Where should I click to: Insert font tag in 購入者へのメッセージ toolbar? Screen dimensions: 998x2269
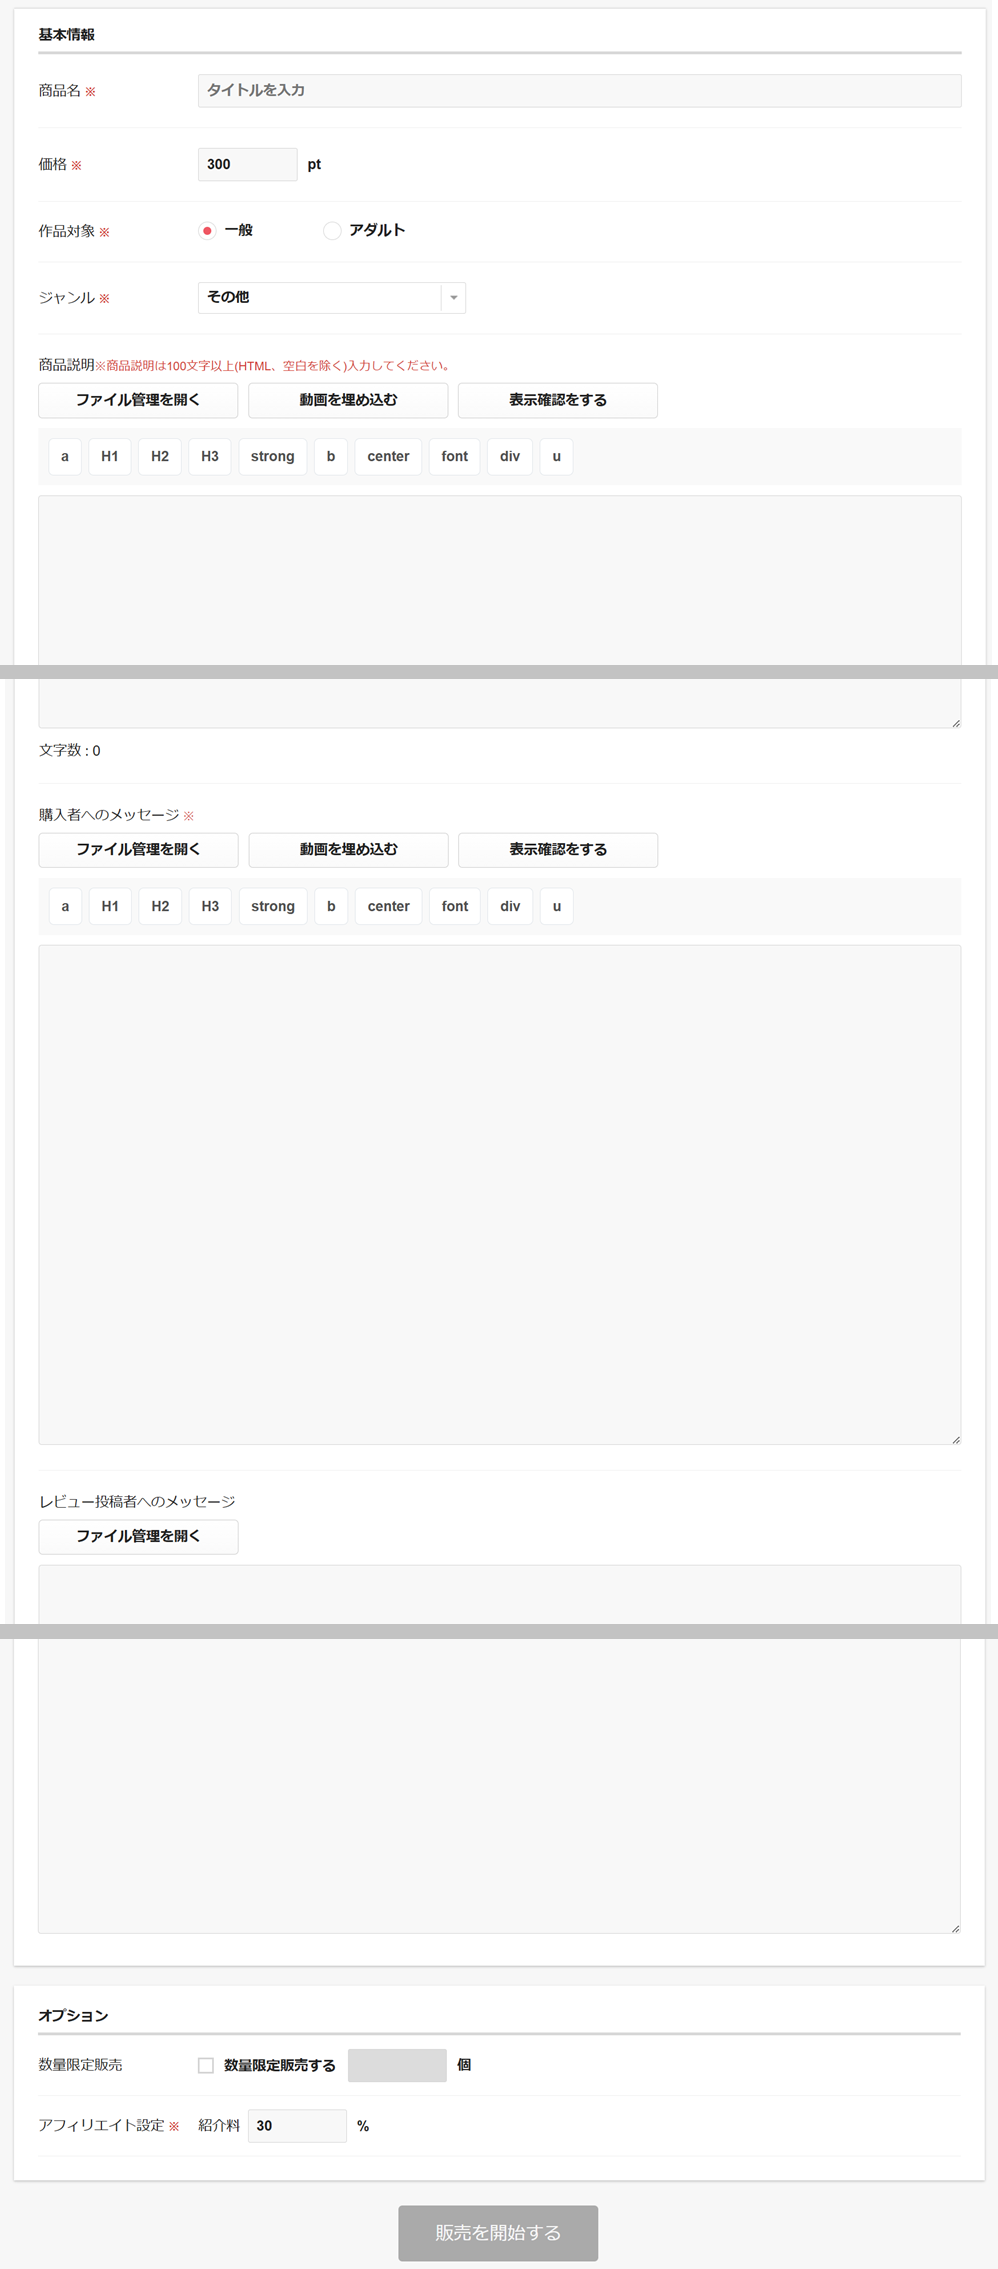[454, 906]
